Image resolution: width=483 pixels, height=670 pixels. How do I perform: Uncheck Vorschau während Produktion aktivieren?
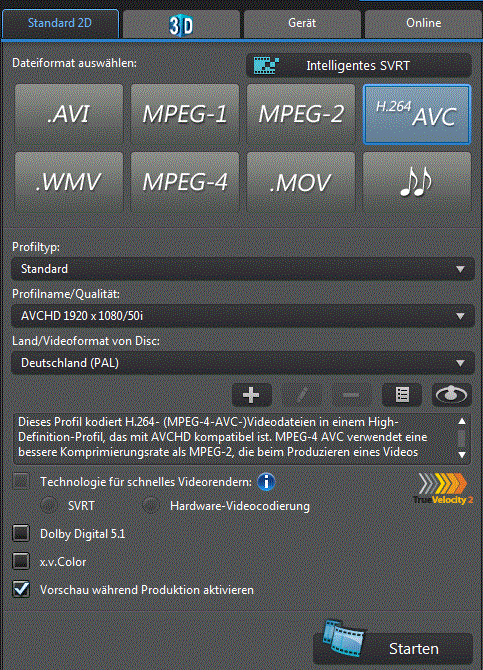pyautogui.click(x=21, y=589)
